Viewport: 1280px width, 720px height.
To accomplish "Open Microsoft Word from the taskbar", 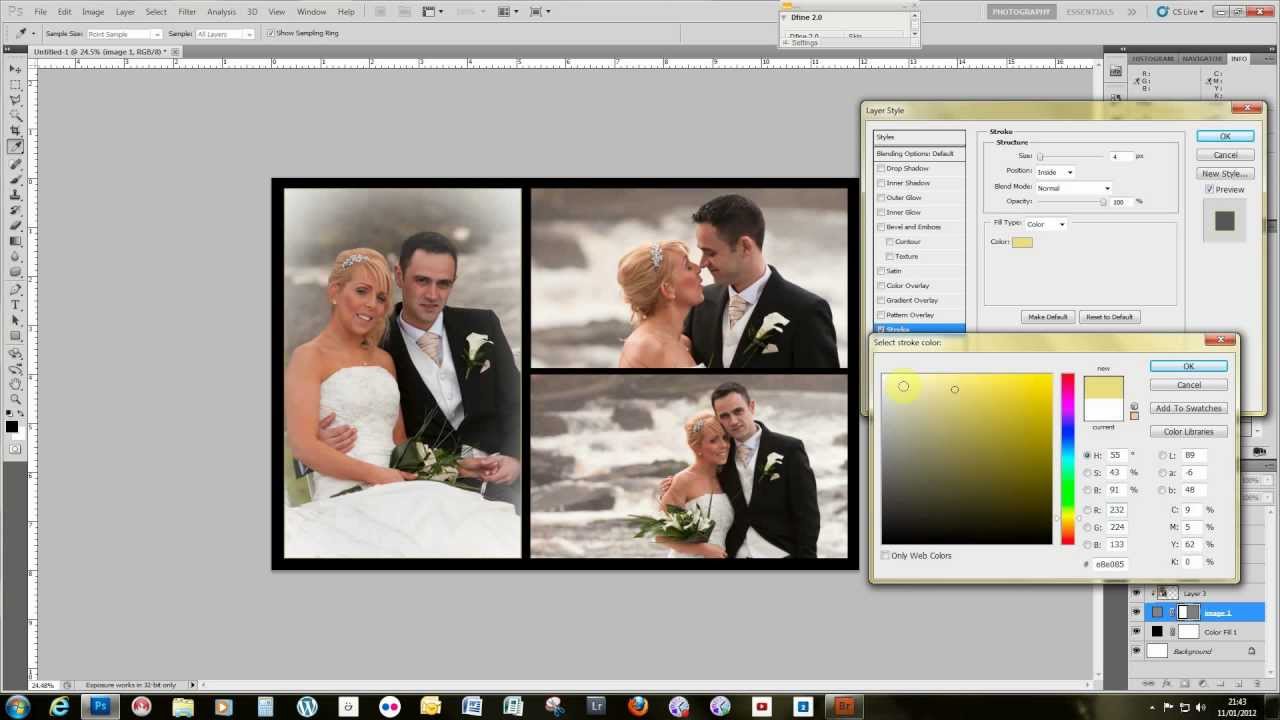I will click(x=472, y=706).
